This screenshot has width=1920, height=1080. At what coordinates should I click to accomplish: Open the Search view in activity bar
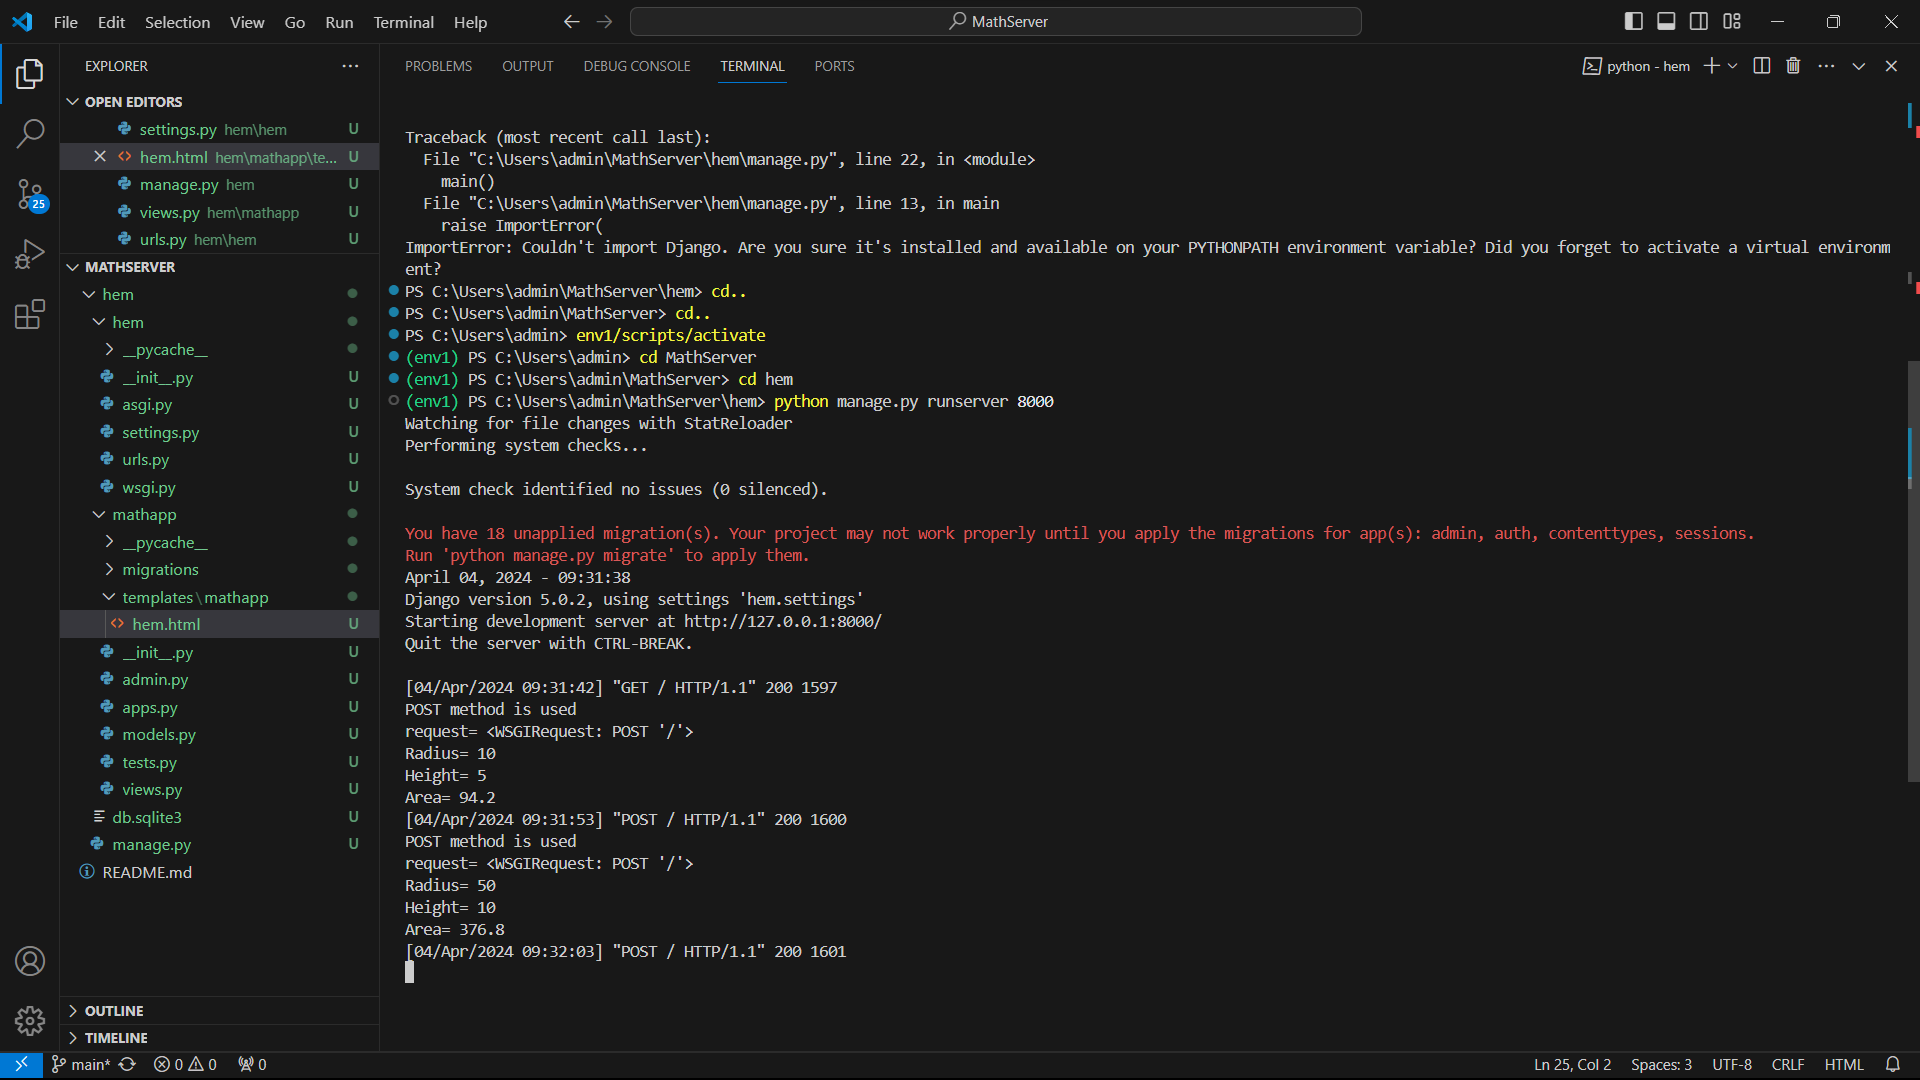tap(30, 133)
